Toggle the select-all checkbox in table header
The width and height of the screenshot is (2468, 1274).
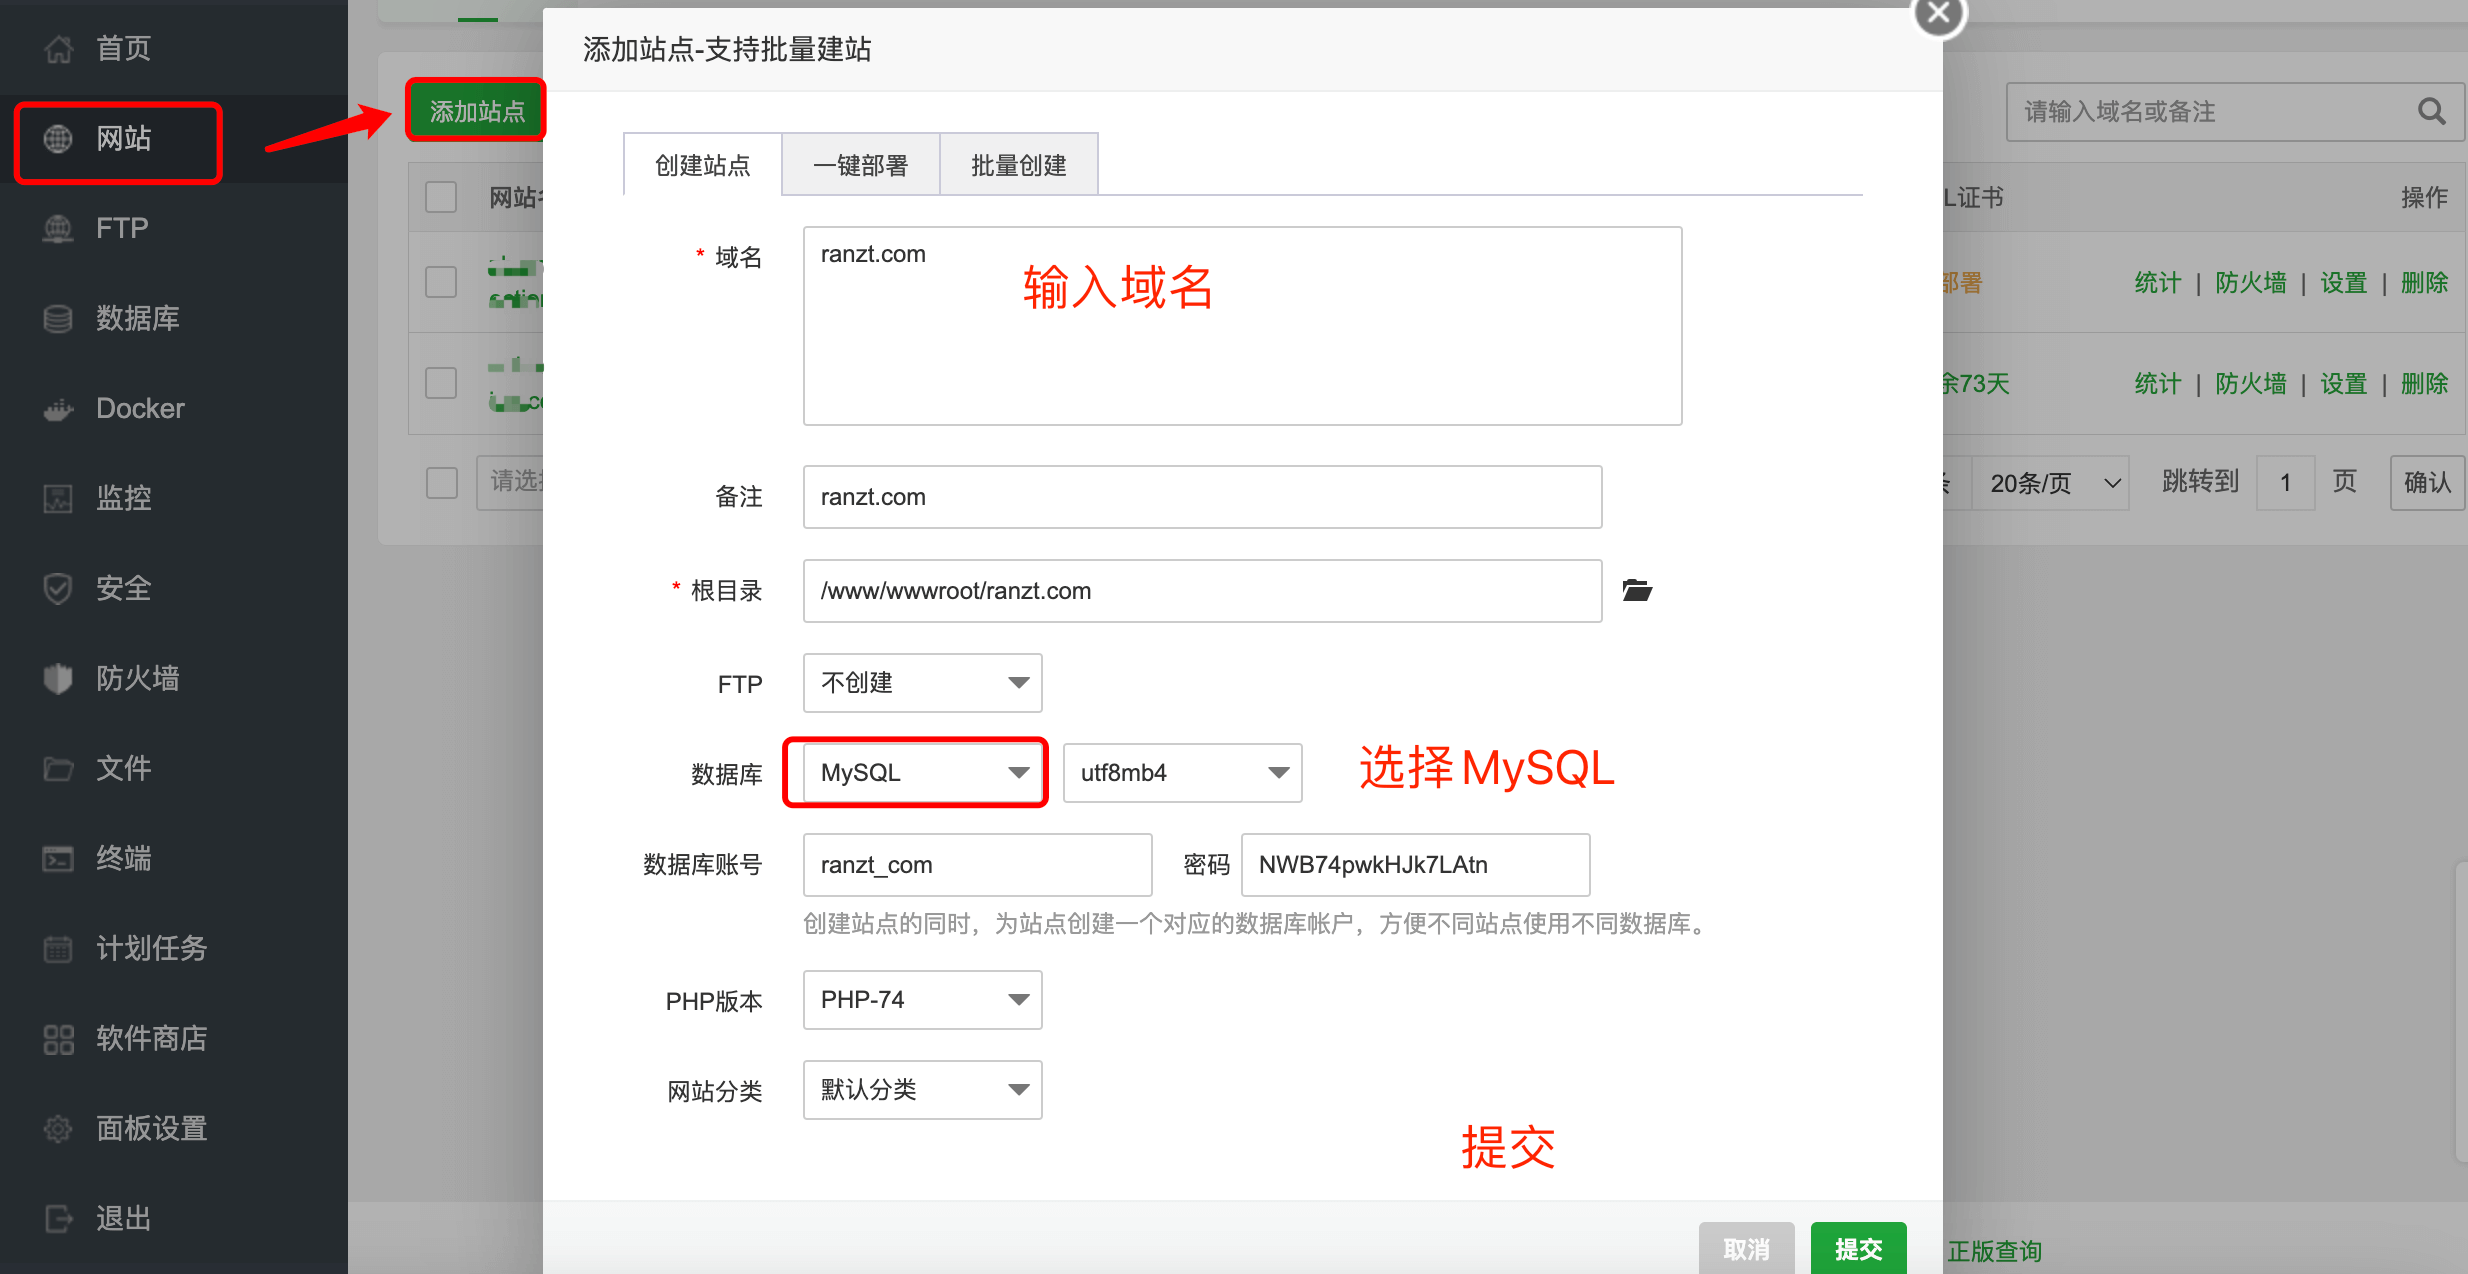click(x=441, y=197)
